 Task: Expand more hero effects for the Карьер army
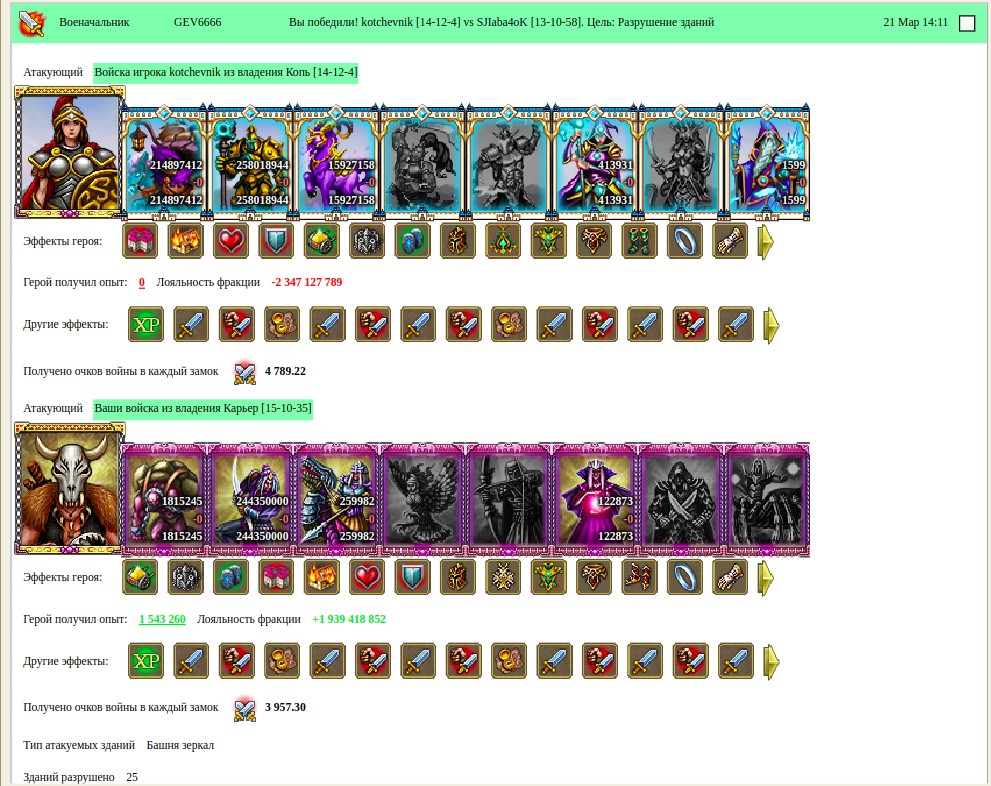(765, 578)
